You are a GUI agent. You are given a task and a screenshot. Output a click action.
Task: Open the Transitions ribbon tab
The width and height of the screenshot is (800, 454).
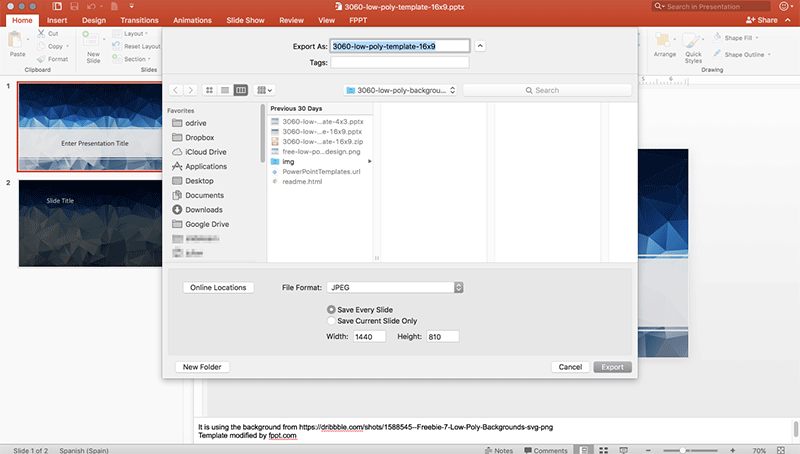tap(139, 19)
